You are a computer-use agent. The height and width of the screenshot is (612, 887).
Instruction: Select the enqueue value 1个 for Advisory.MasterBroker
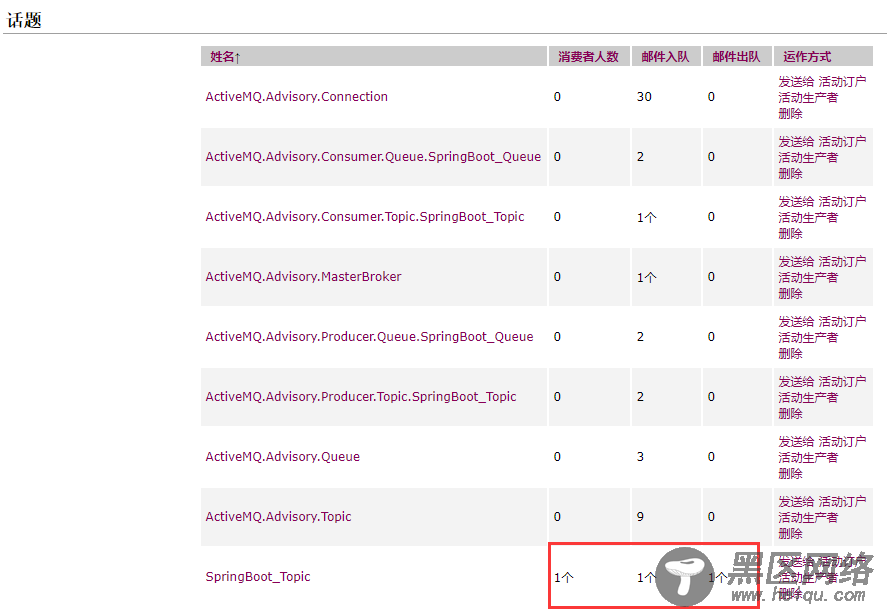pos(647,277)
